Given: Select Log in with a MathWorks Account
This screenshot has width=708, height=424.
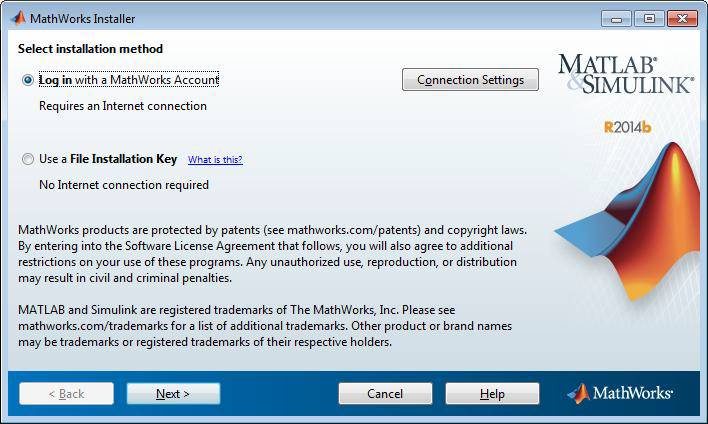Looking at the screenshot, I should coord(27,80).
